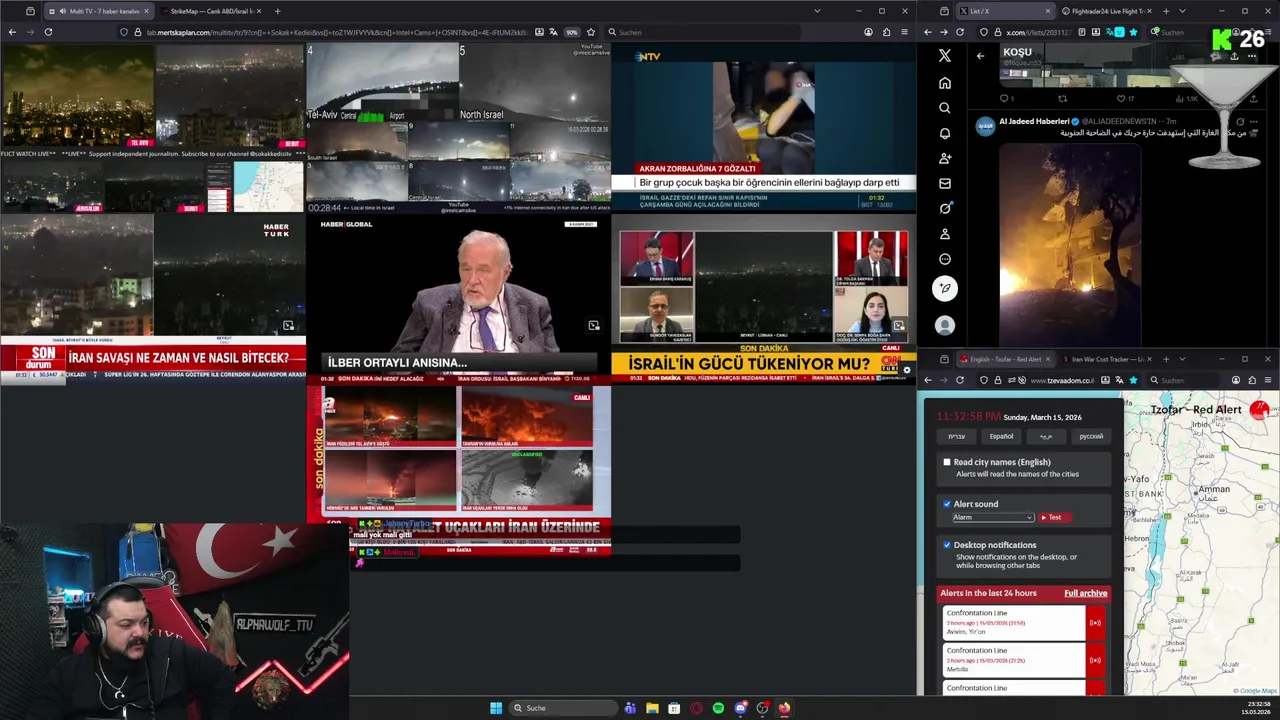Go to Home in X sidebar
The image size is (1280, 720).
tap(945, 83)
